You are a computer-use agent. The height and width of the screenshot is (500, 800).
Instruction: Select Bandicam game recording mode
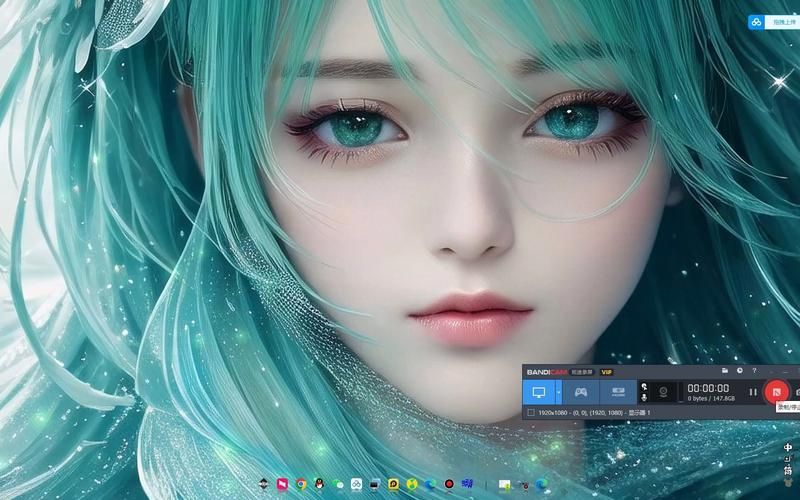tap(581, 392)
